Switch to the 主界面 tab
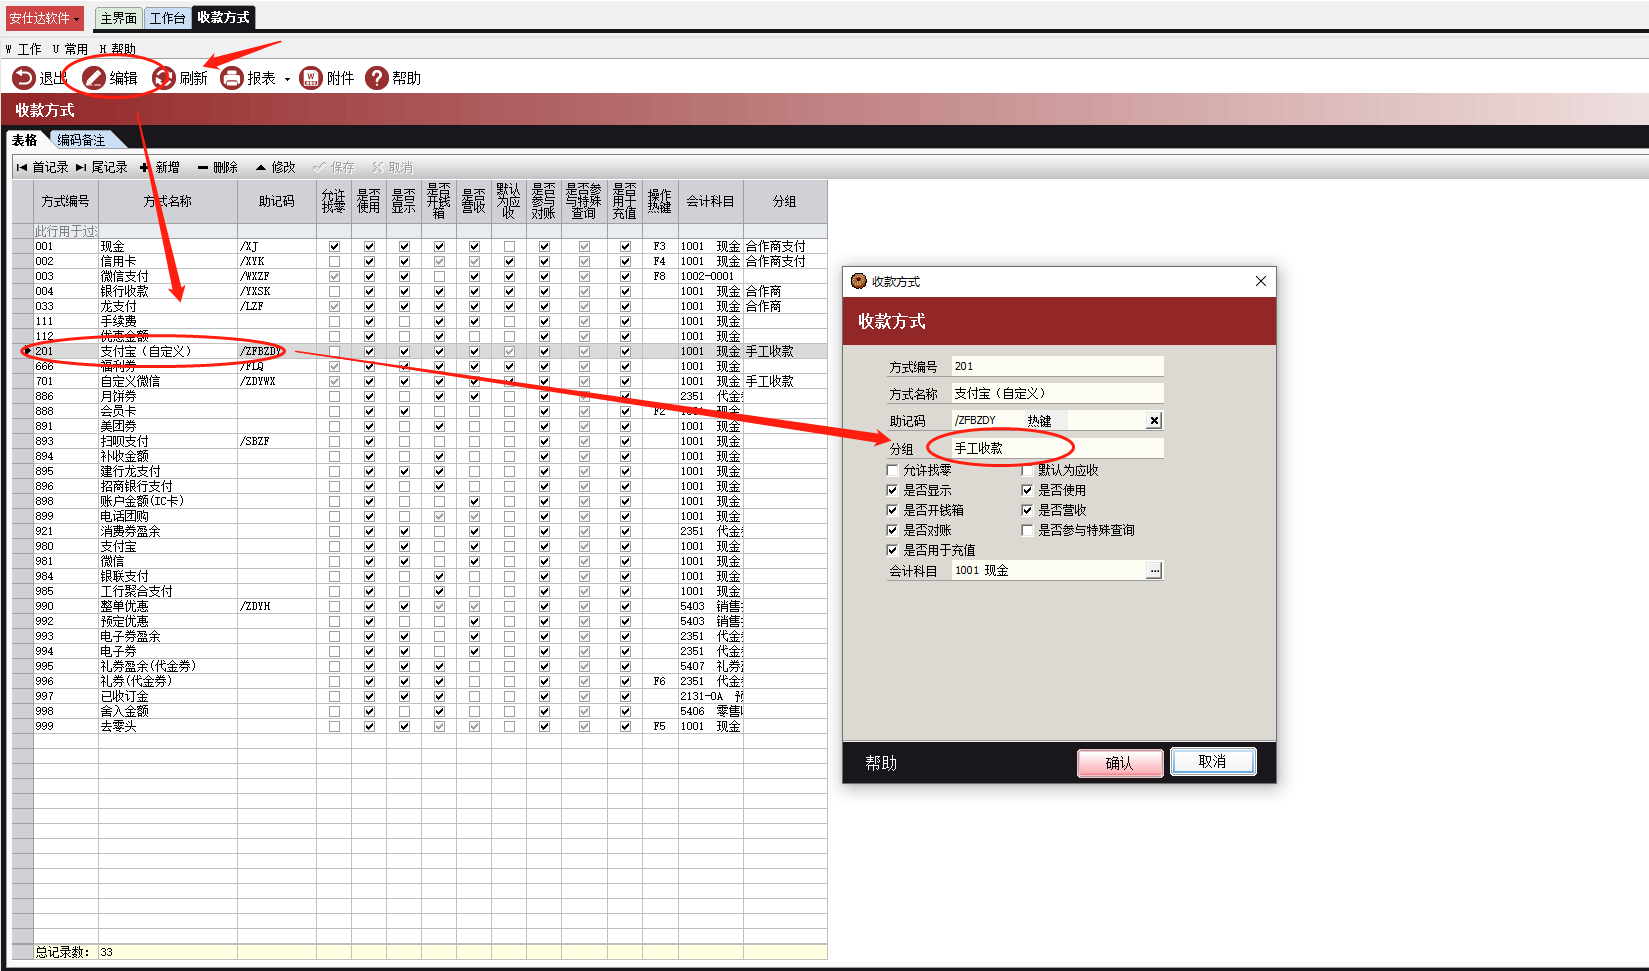Image resolution: width=1649 pixels, height=971 pixels. pyautogui.click(x=119, y=18)
